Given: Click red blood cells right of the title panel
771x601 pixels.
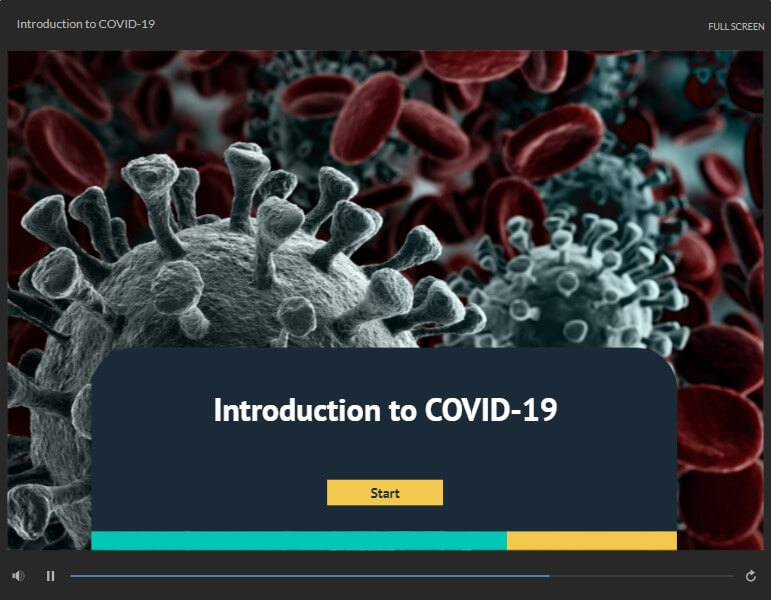Looking at the screenshot, I should [720, 443].
